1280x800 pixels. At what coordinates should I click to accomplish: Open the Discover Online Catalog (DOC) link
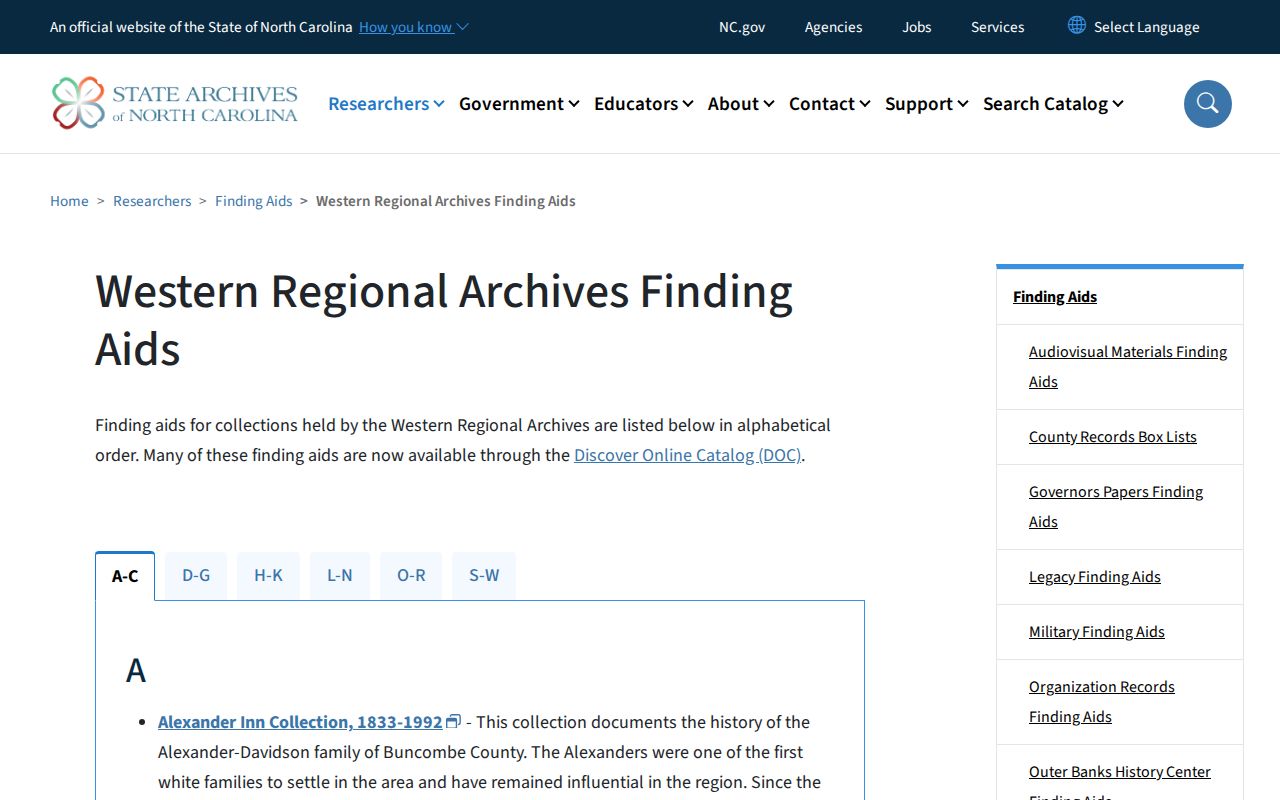click(688, 455)
